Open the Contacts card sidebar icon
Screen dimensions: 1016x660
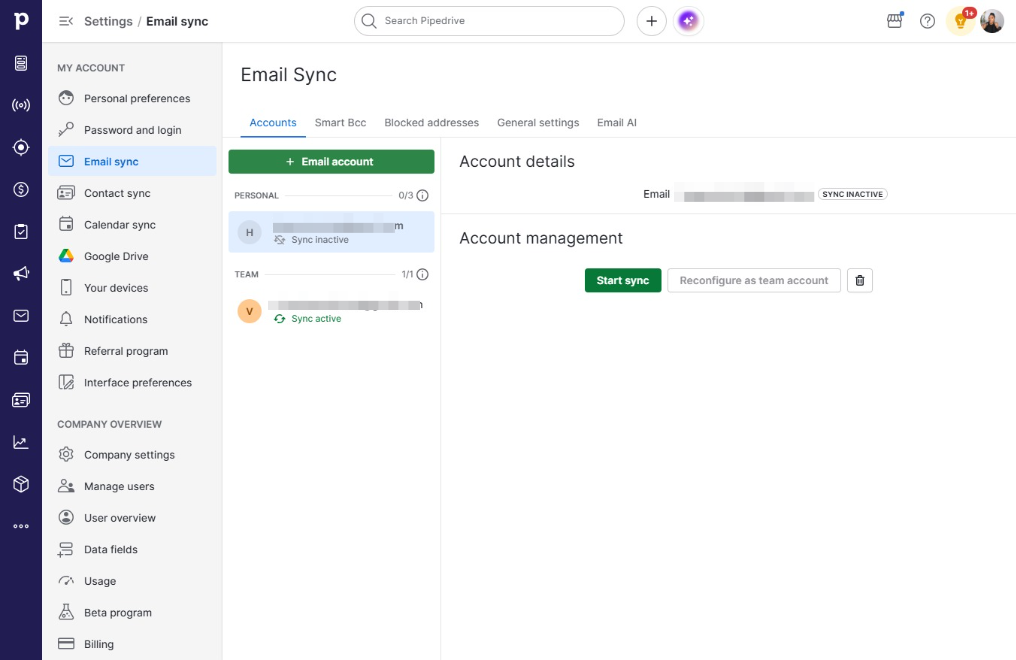(x=21, y=400)
